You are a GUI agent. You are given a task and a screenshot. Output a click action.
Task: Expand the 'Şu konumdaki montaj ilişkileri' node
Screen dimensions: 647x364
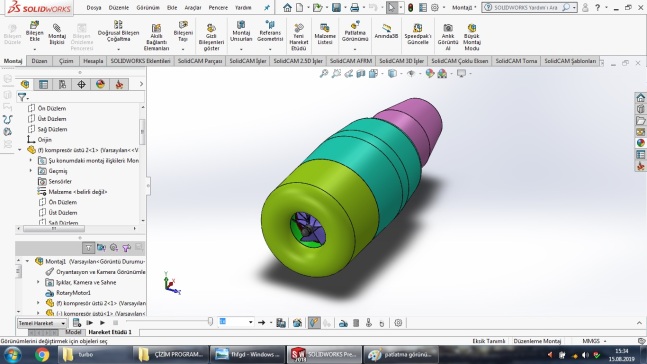(x=31, y=161)
